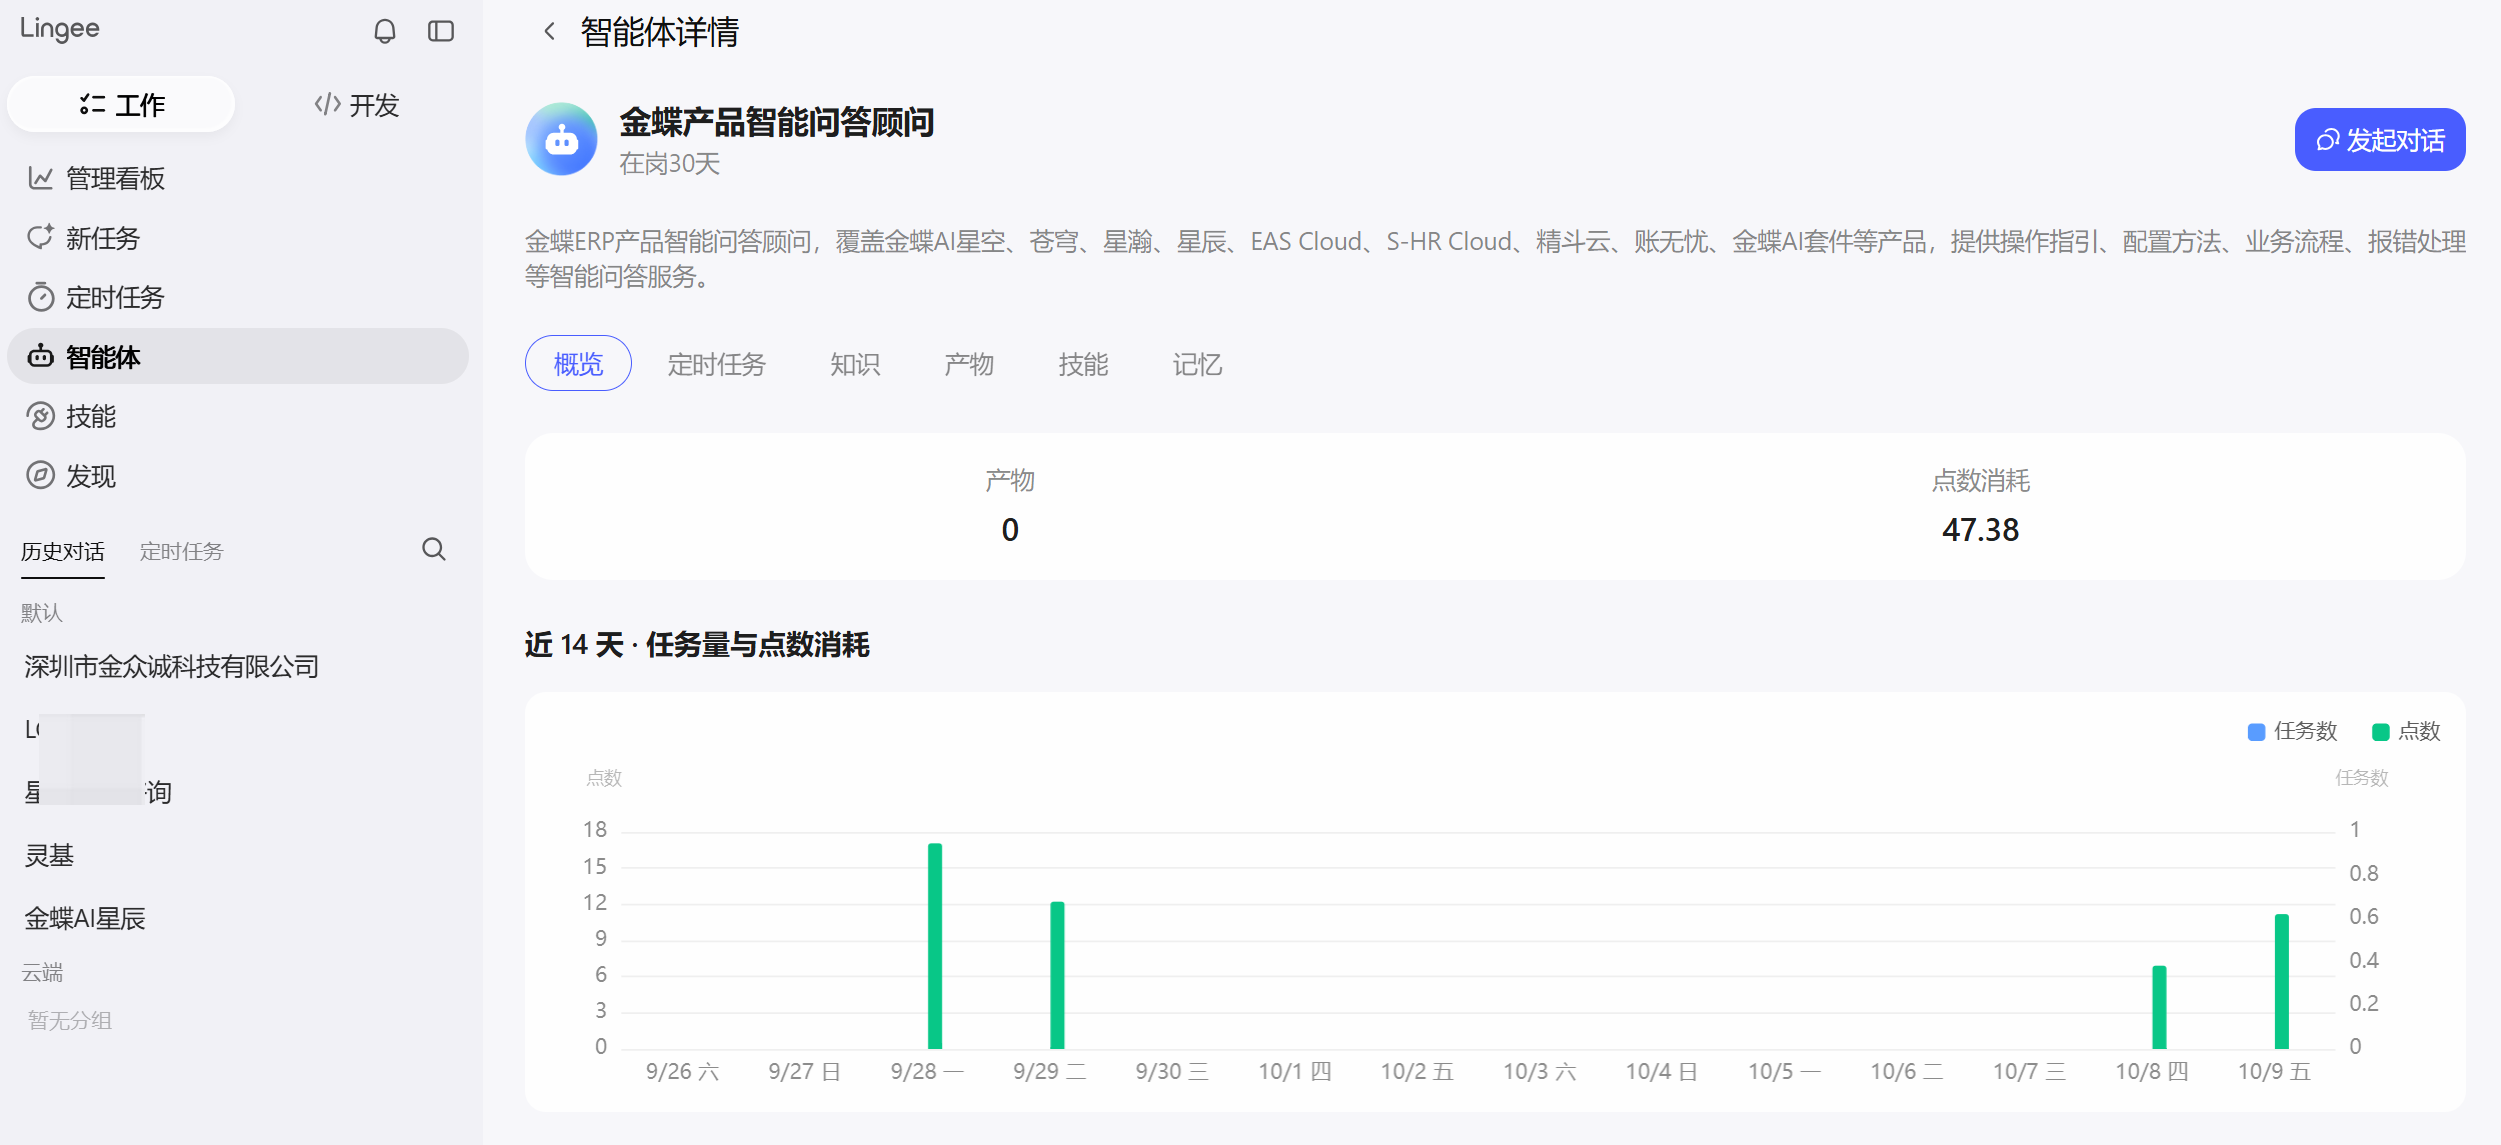2501x1145 pixels.
Task: Toggle the 点数 legend swatch
Action: point(2380,732)
